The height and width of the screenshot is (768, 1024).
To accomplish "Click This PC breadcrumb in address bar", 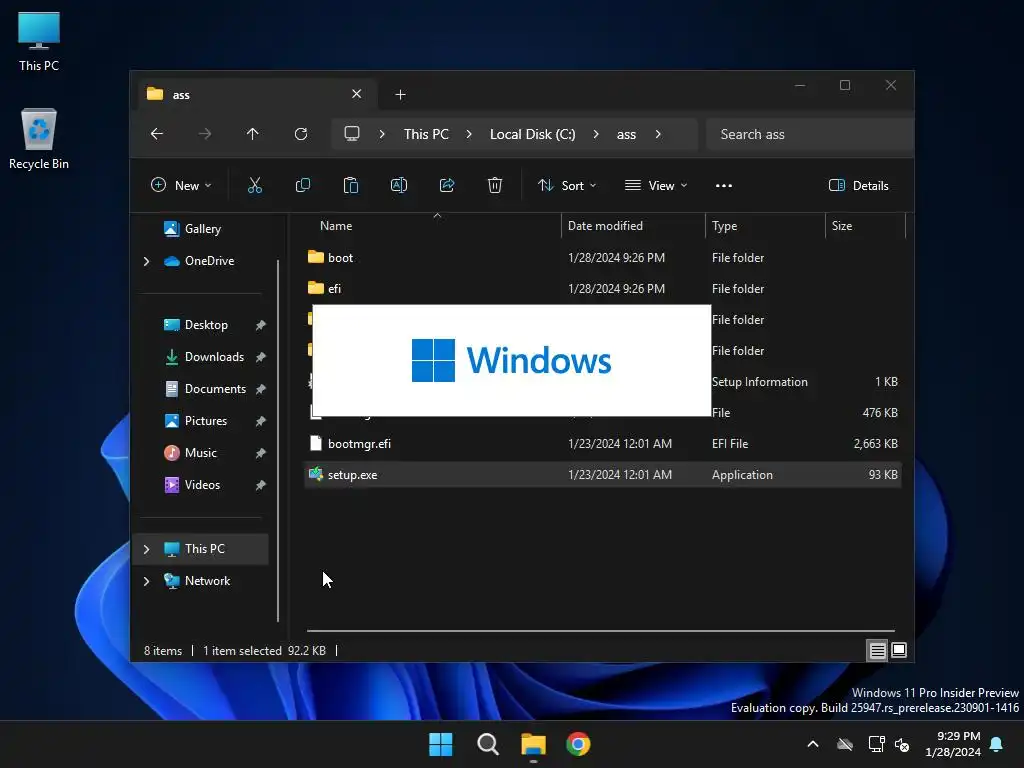I will [x=426, y=134].
